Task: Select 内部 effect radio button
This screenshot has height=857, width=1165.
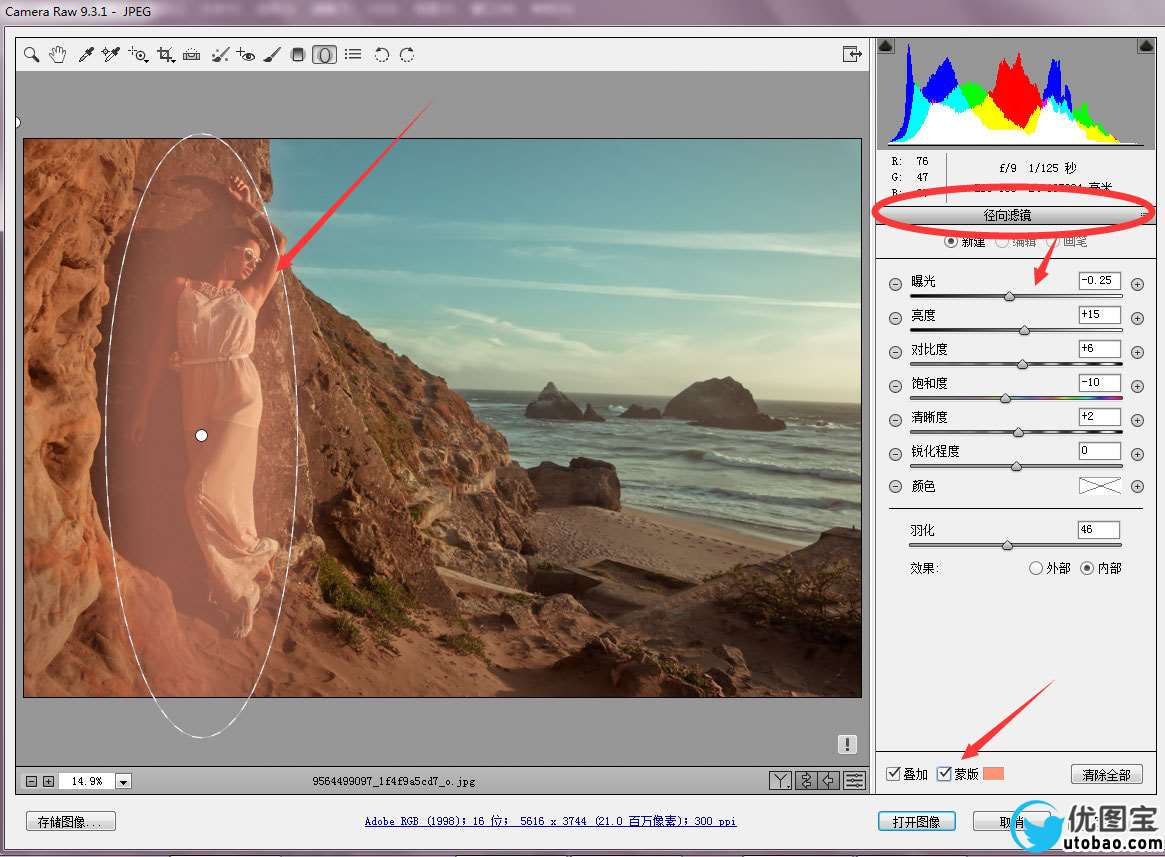Action: (x=1087, y=568)
